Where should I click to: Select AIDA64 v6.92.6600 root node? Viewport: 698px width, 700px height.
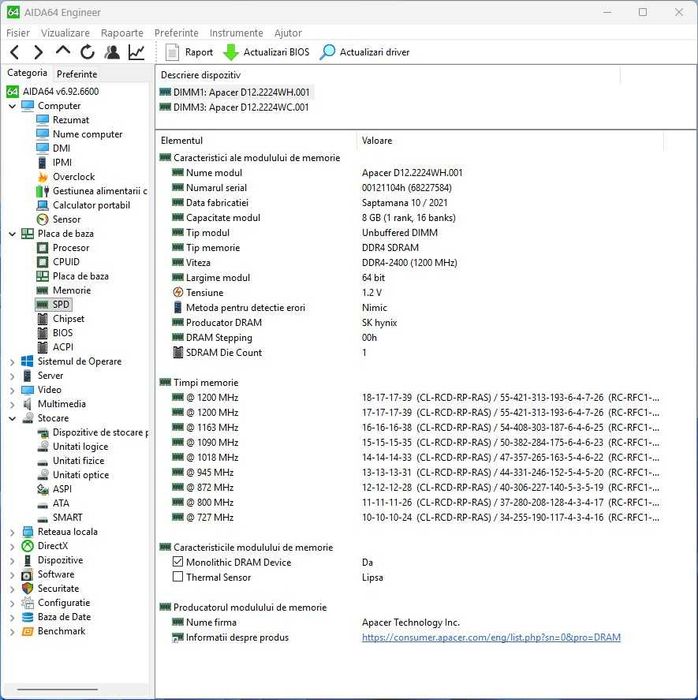pyautogui.click(x=53, y=92)
